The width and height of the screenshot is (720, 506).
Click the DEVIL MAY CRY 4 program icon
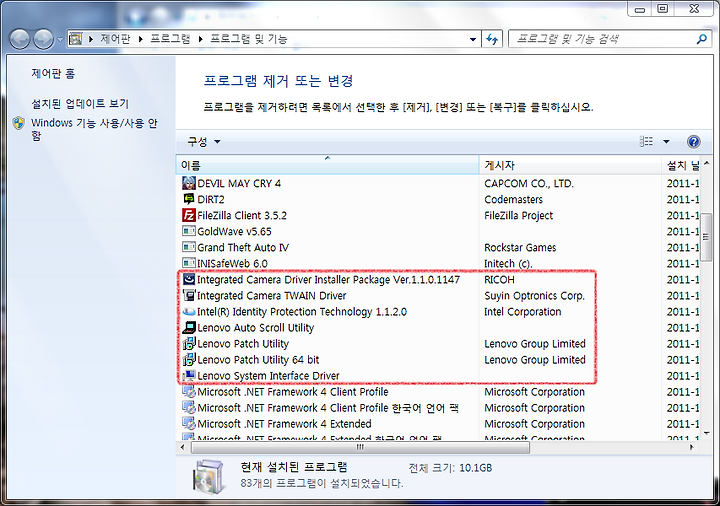pyautogui.click(x=189, y=183)
